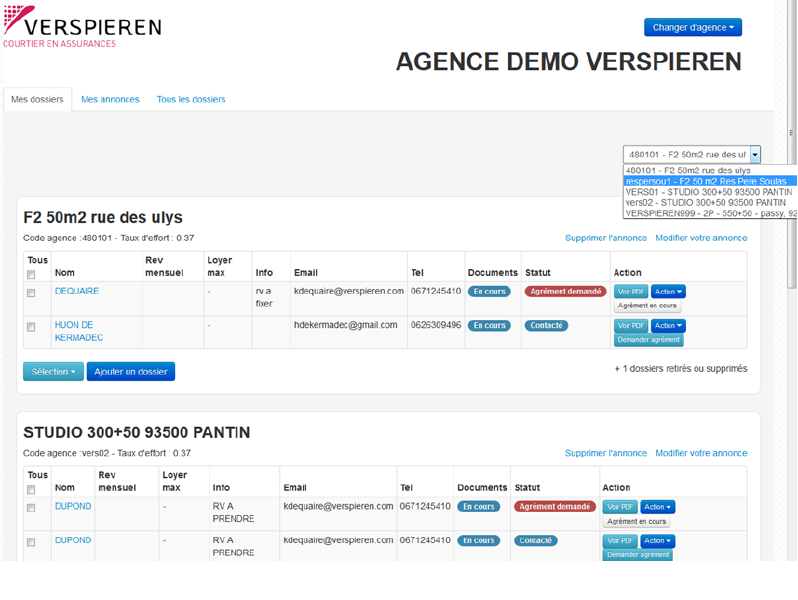Click Agrément en cours in DEQUAIRE row
This screenshot has width=798, height=600.
pos(647,305)
